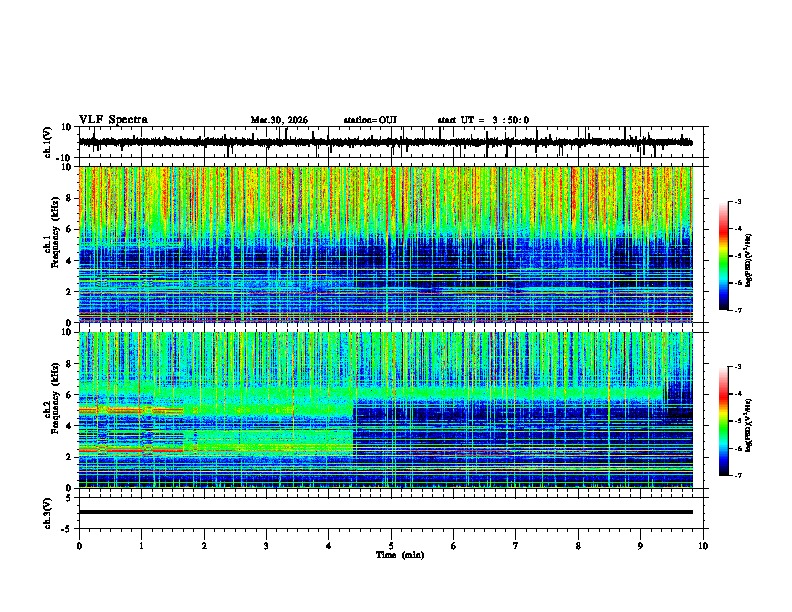The height and width of the screenshot is (612, 792).
Task: Click the ch.1(V) waveform axis label
Action: pos(48,142)
